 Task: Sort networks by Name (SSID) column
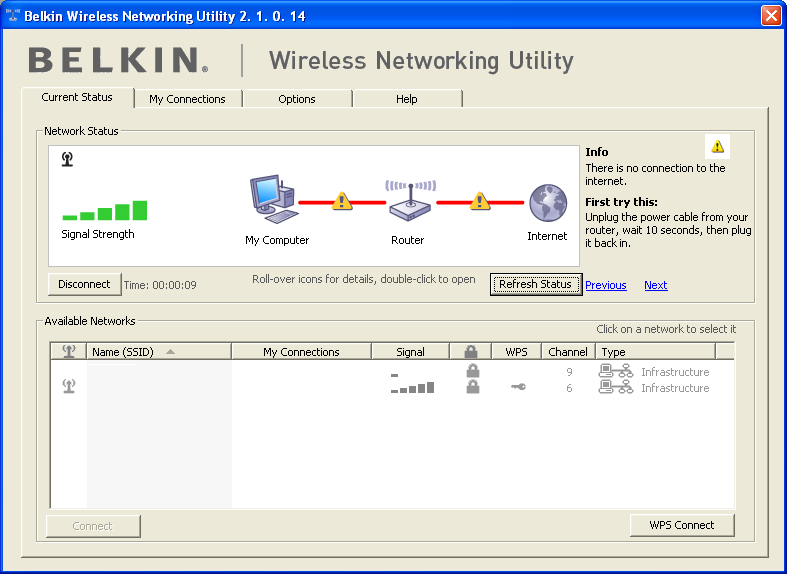(159, 351)
